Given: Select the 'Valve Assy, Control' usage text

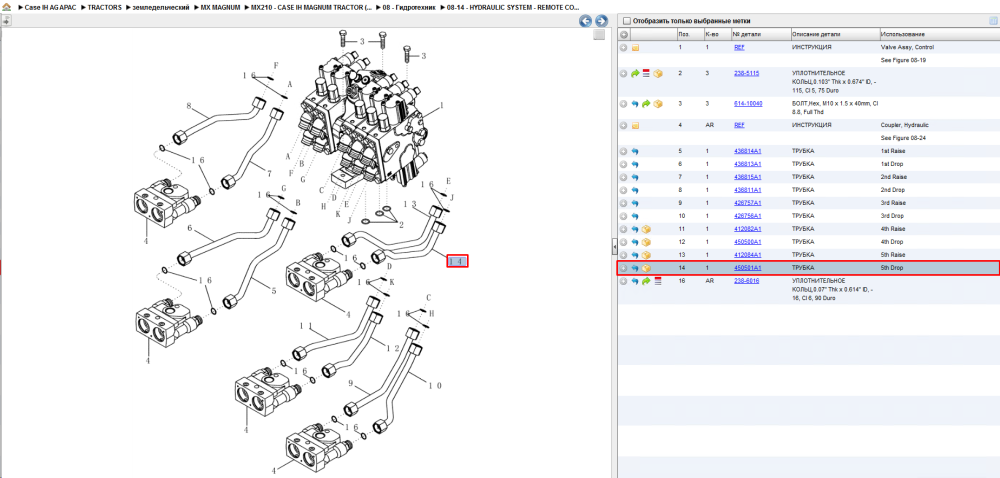Looking at the screenshot, I should click(906, 47).
